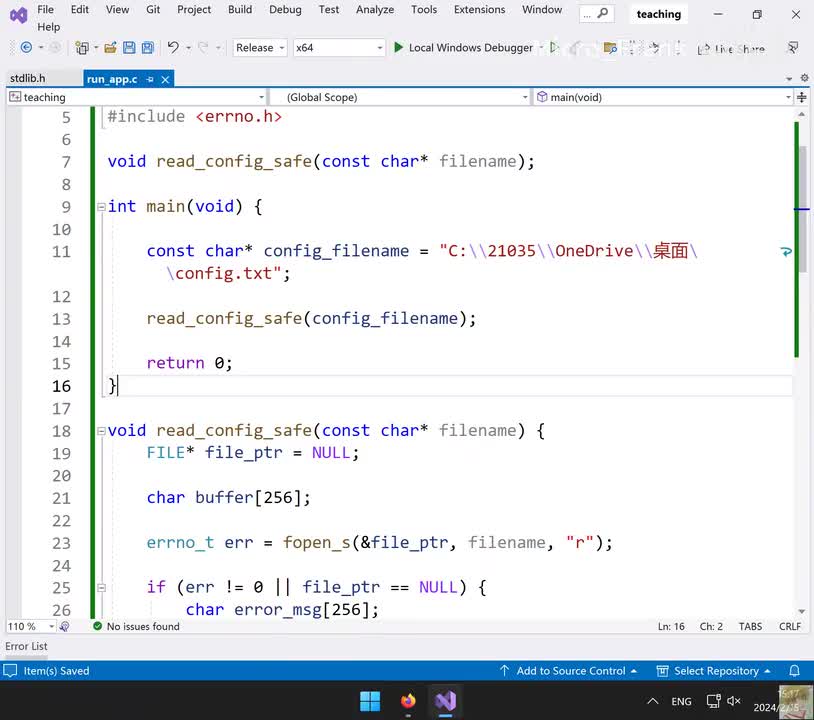Click the scroll down arrow in editor
Screen dimensions: 814x720
pos(802,611)
